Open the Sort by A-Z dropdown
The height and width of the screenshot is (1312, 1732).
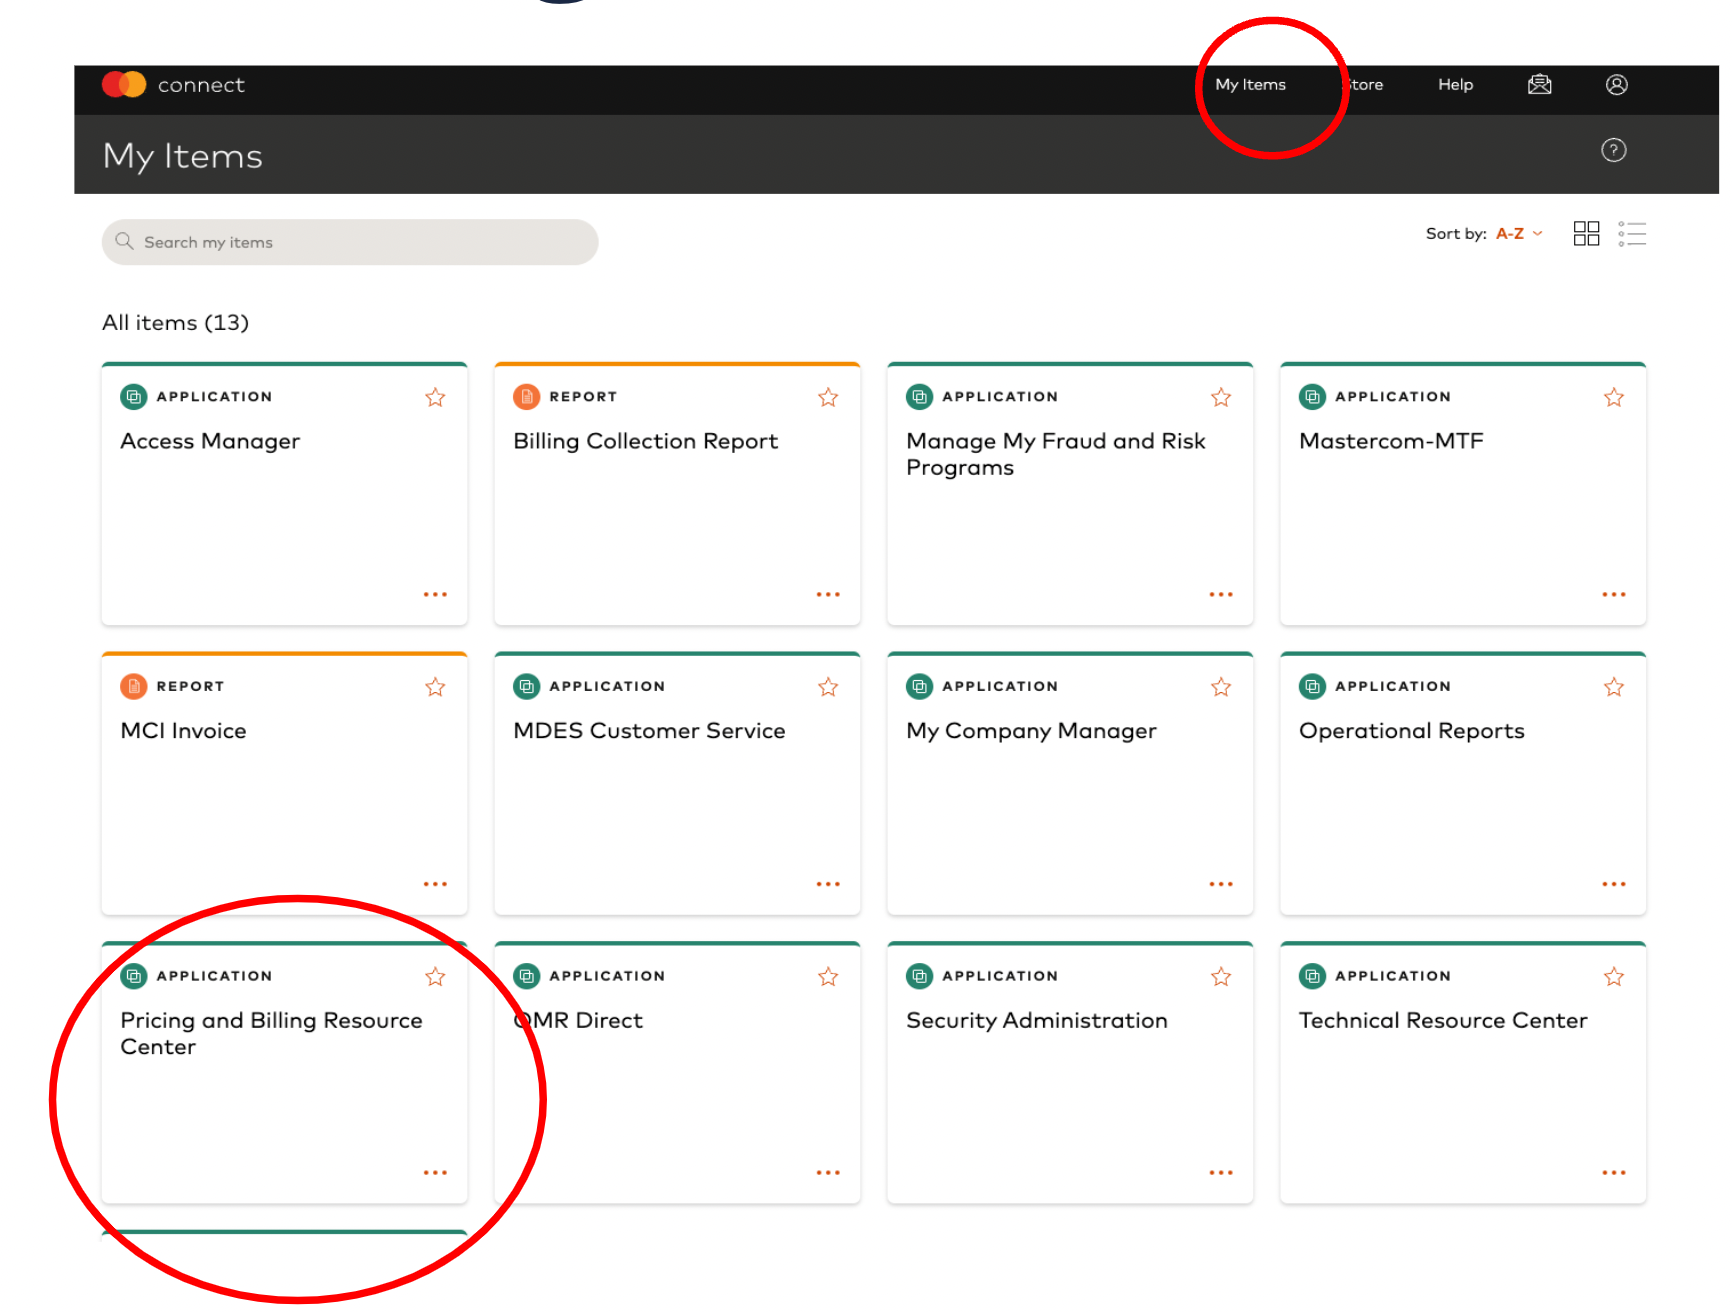(1519, 234)
